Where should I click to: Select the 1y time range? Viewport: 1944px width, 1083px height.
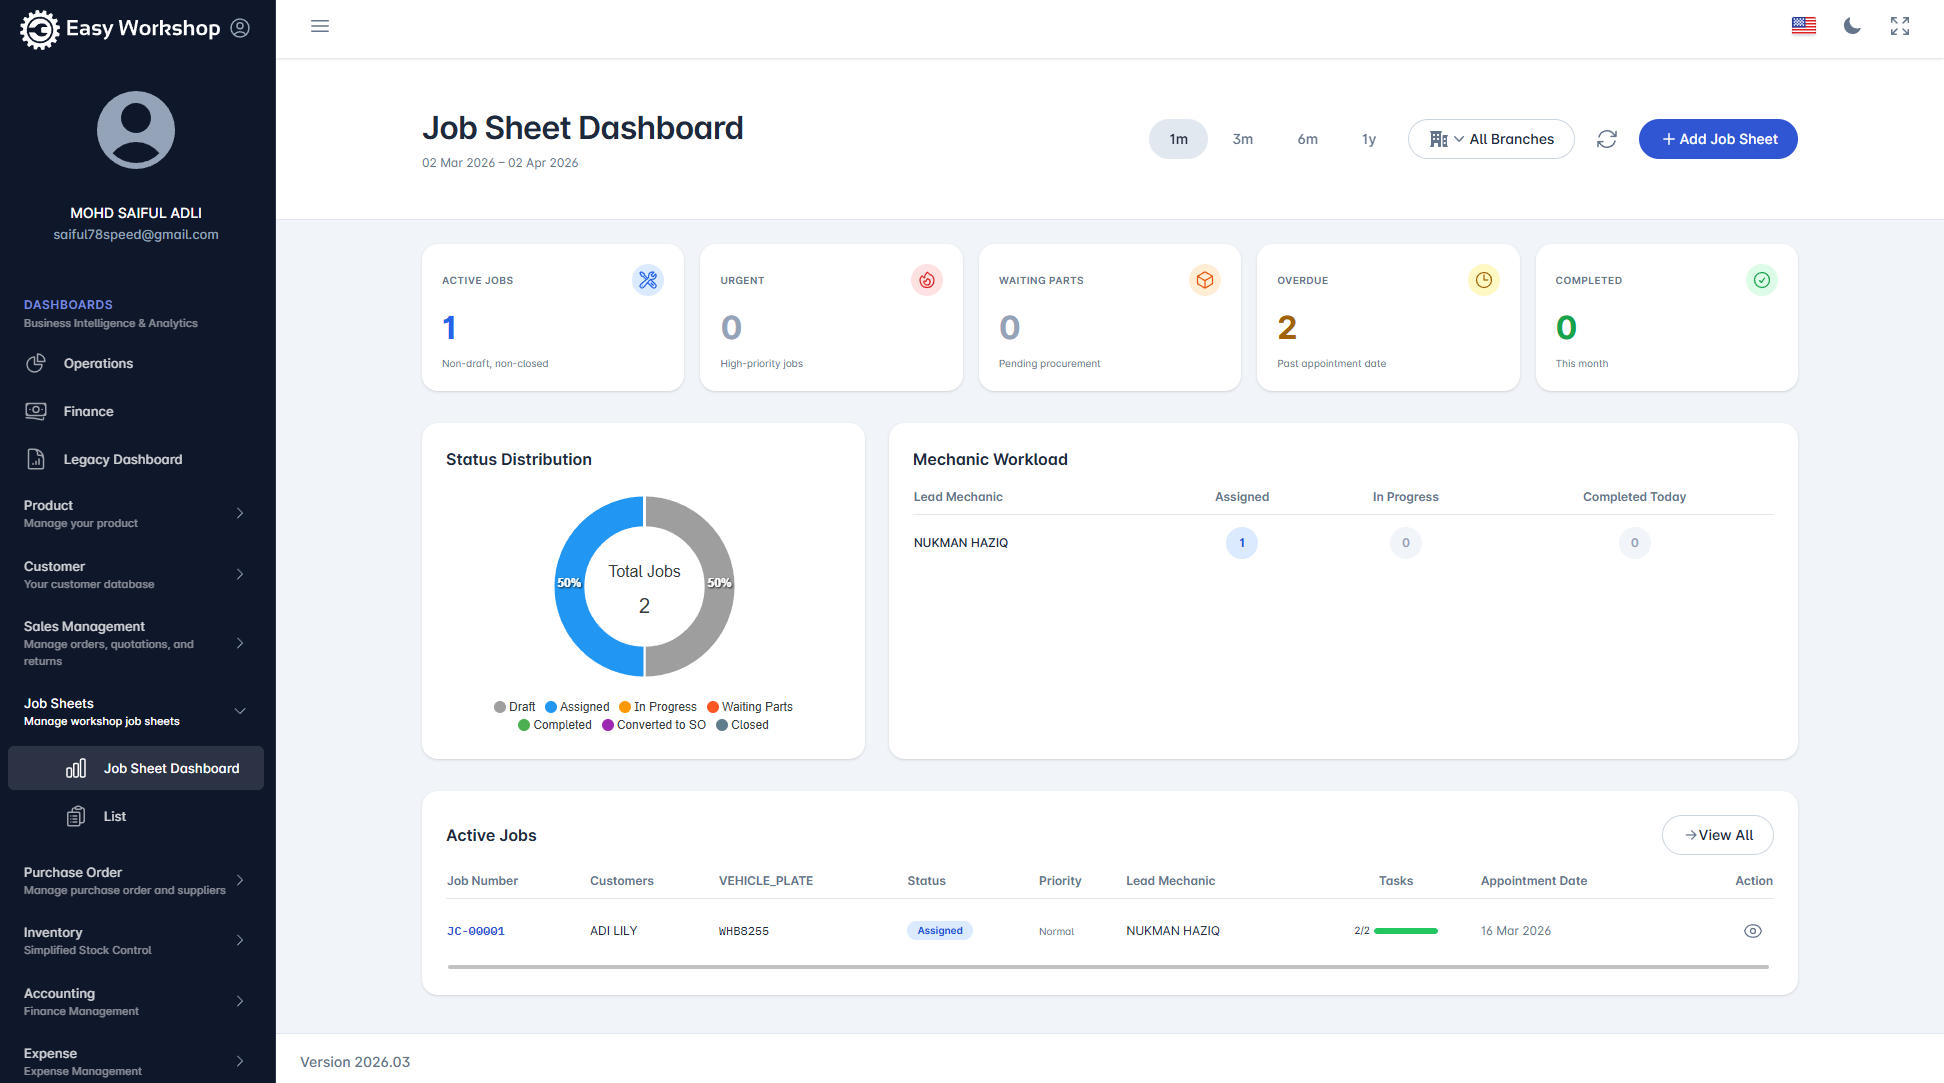pyautogui.click(x=1368, y=139)
